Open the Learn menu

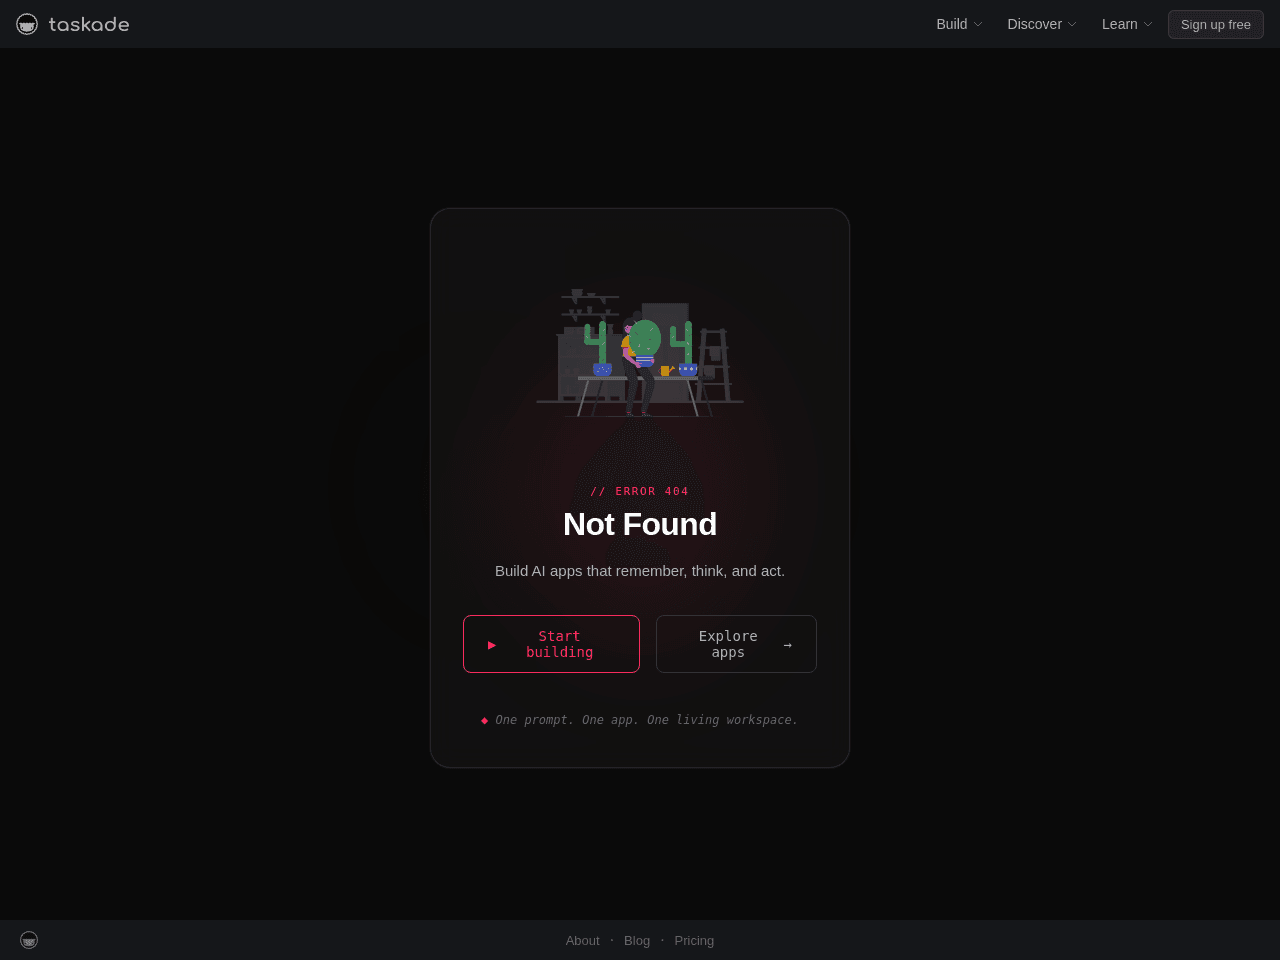(x=1127, y=24)
